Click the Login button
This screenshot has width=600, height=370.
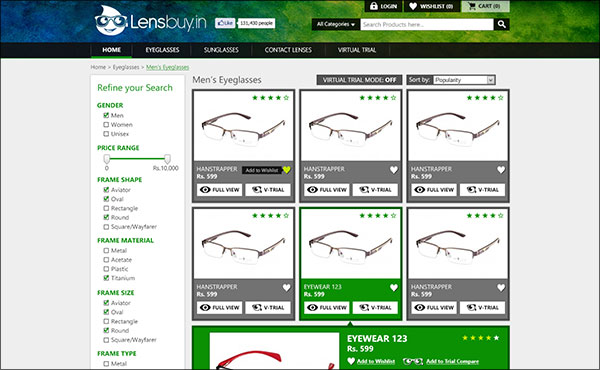[x=383, y=6]
